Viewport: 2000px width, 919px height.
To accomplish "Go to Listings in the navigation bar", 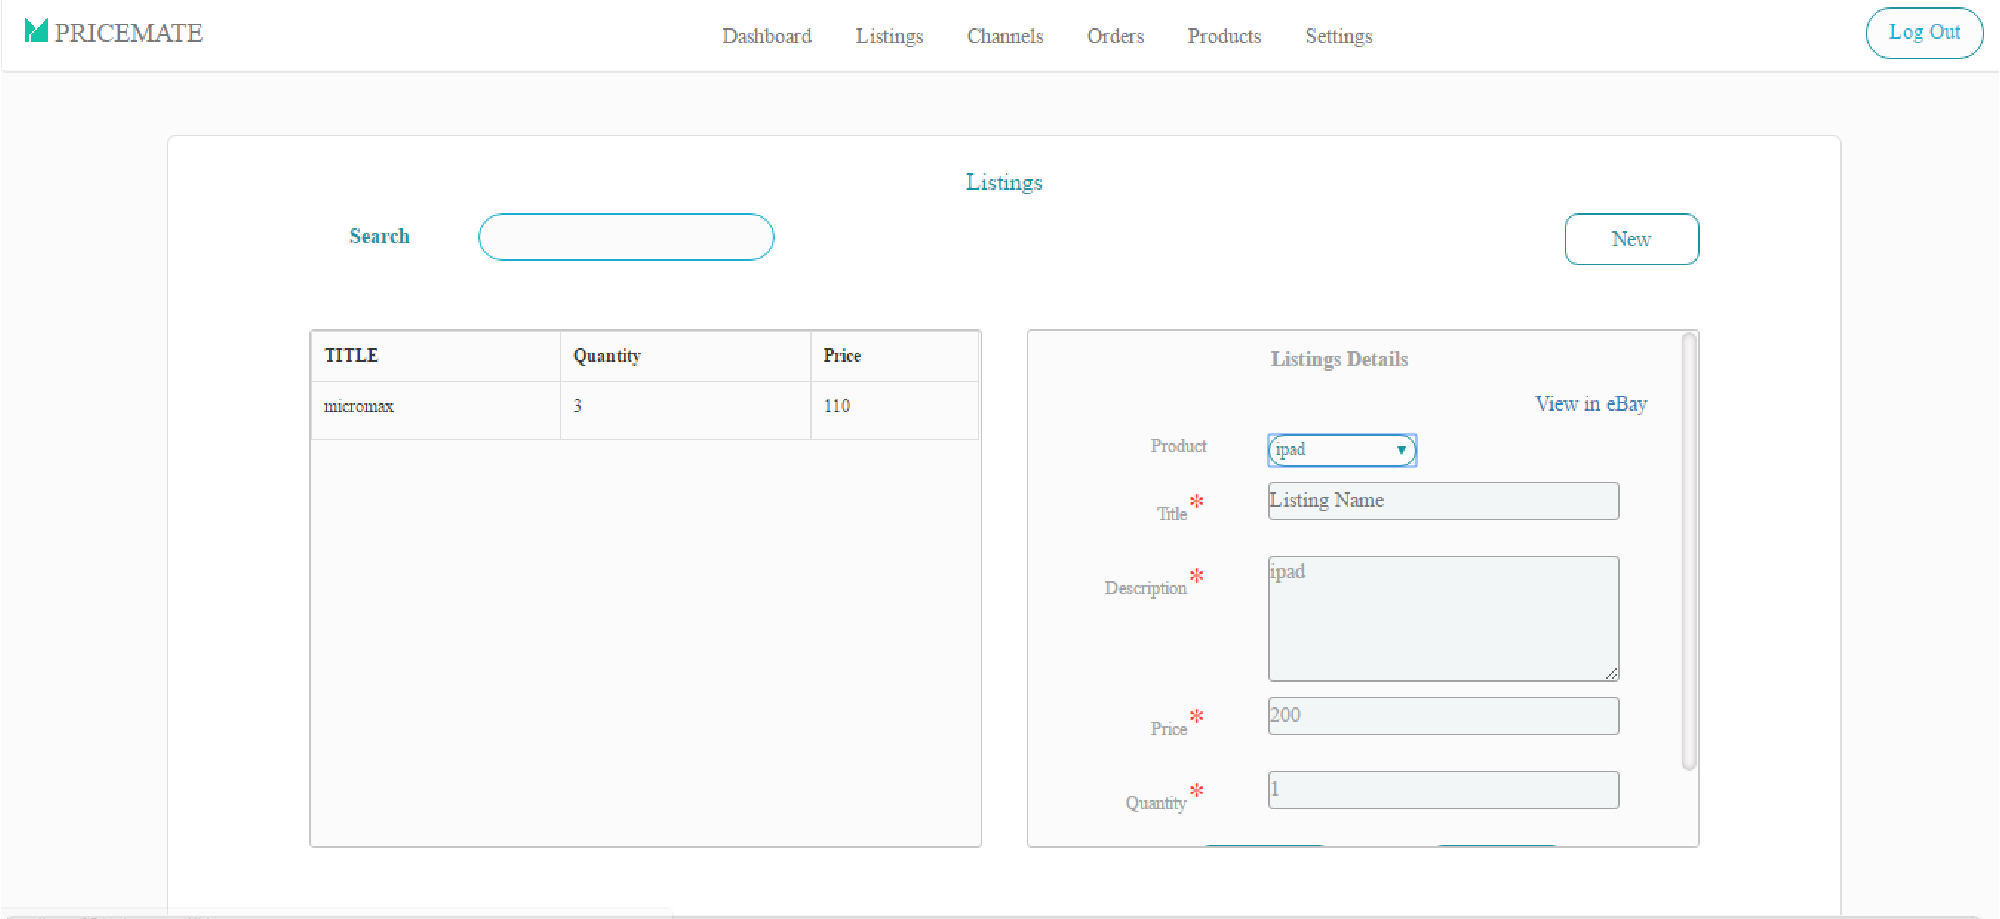I will point(888,36).
